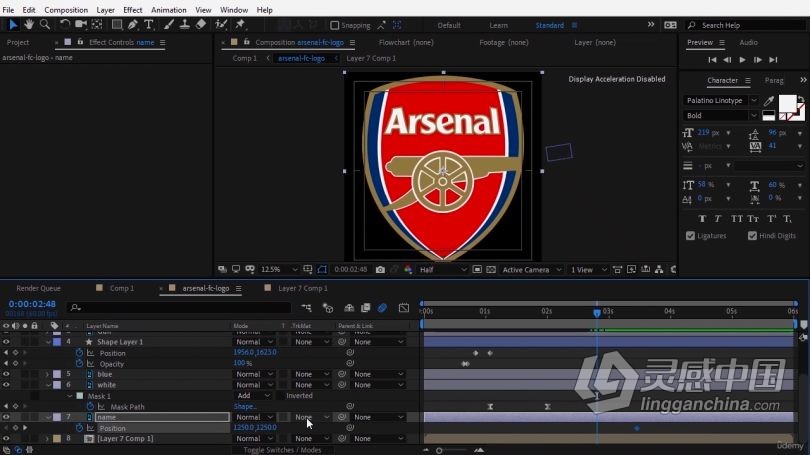Enable the Snapping checkbox
The height and width of the screenshot is (455, 810).
(x=335, y=25)
